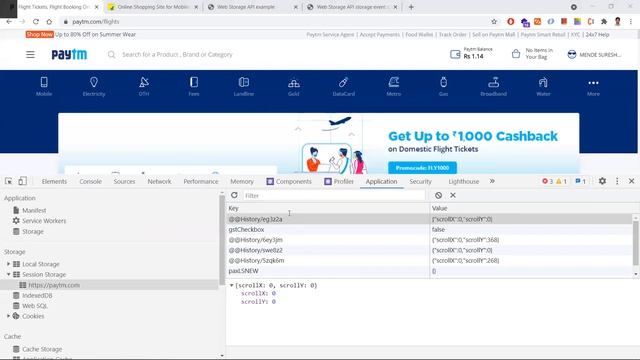The image size is (640, 360).
Task: Switch to the Console tab
Action: click(x=91, y=181)
